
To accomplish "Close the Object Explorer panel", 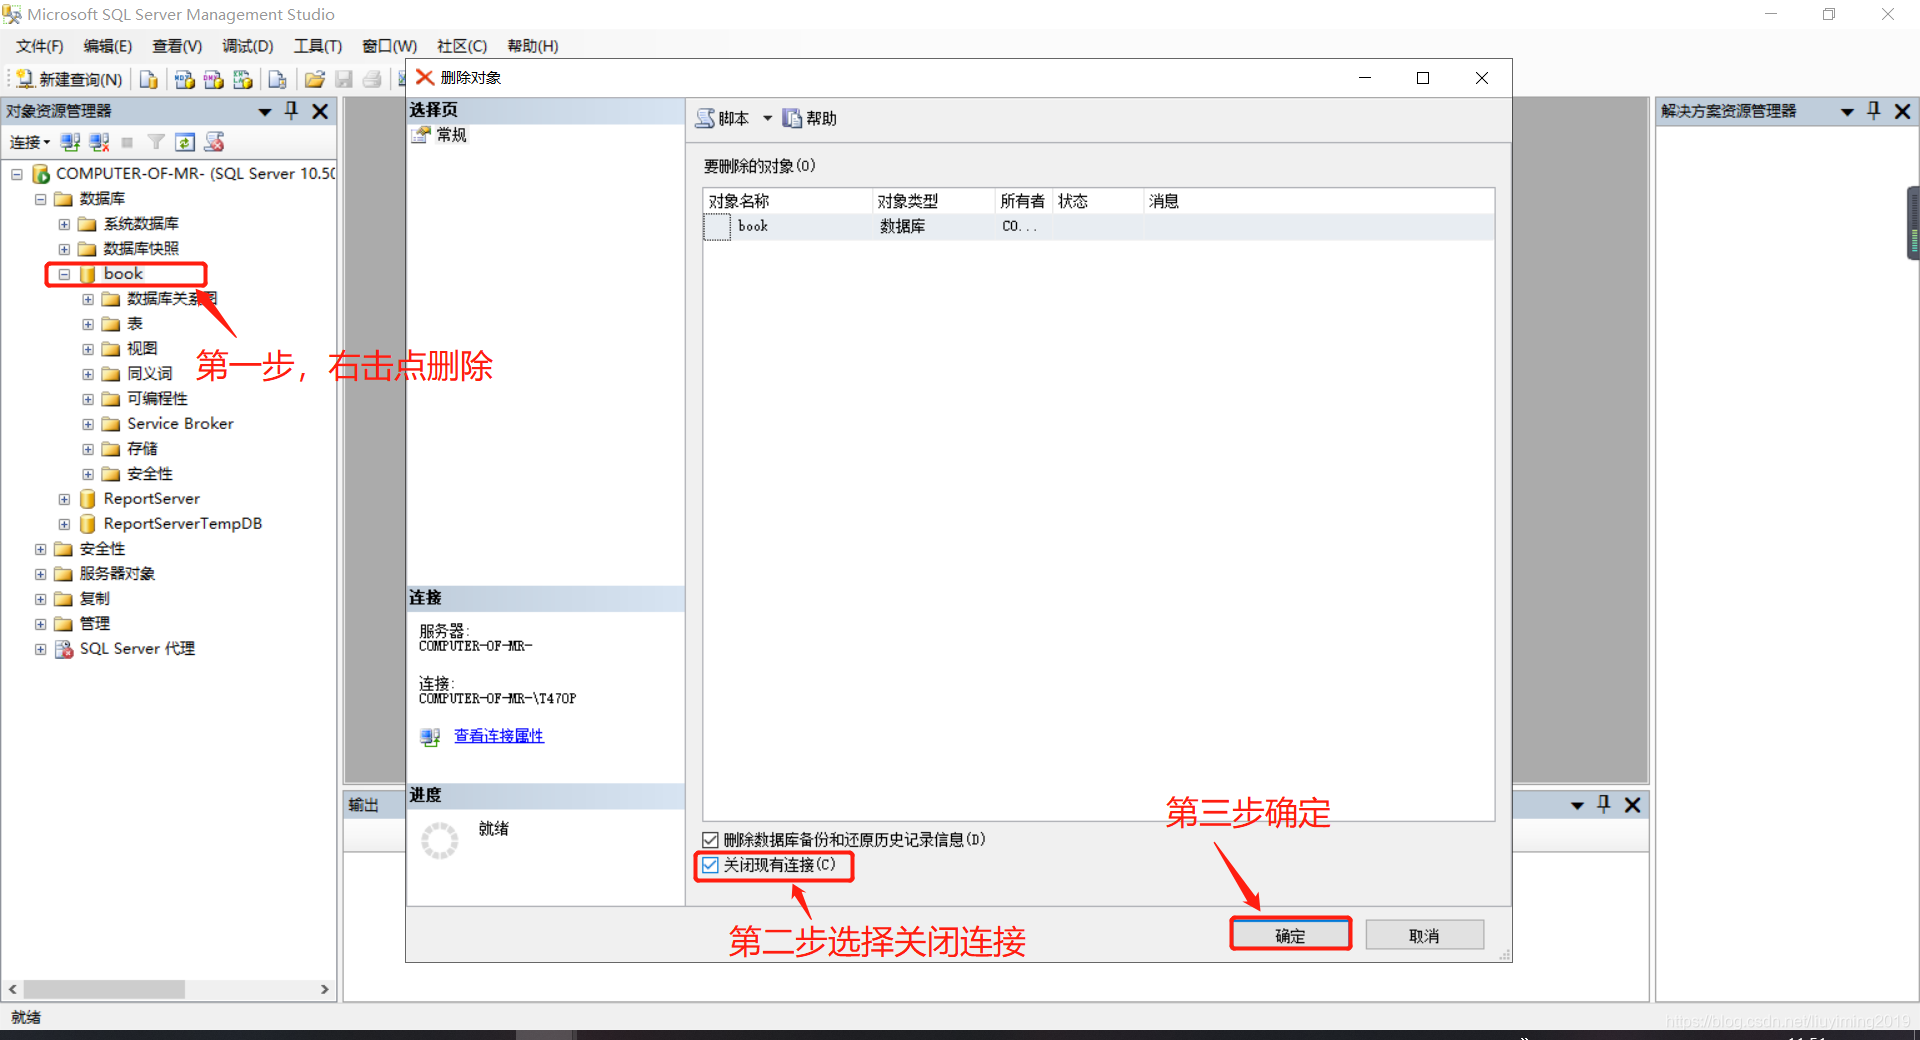I will (x=320, y=111).
